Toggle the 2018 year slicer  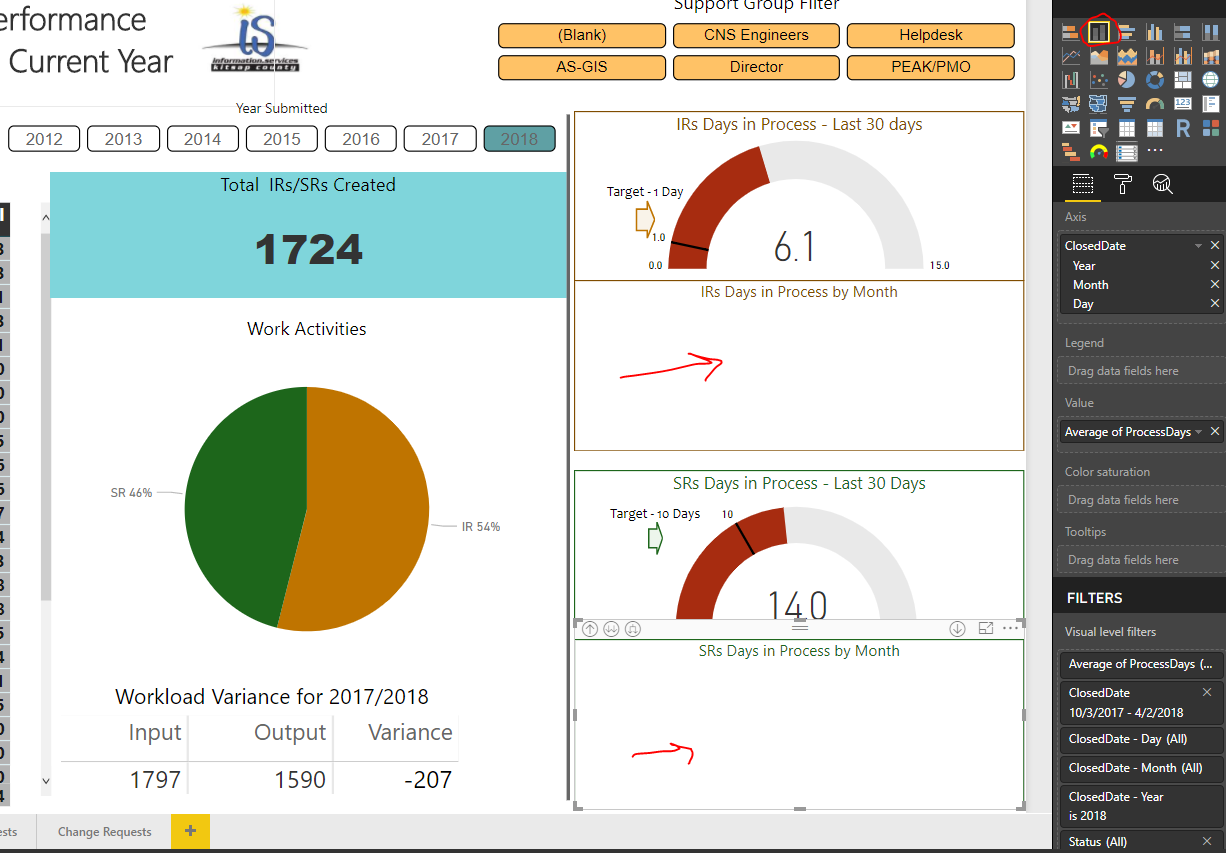[x=519, y=139]
